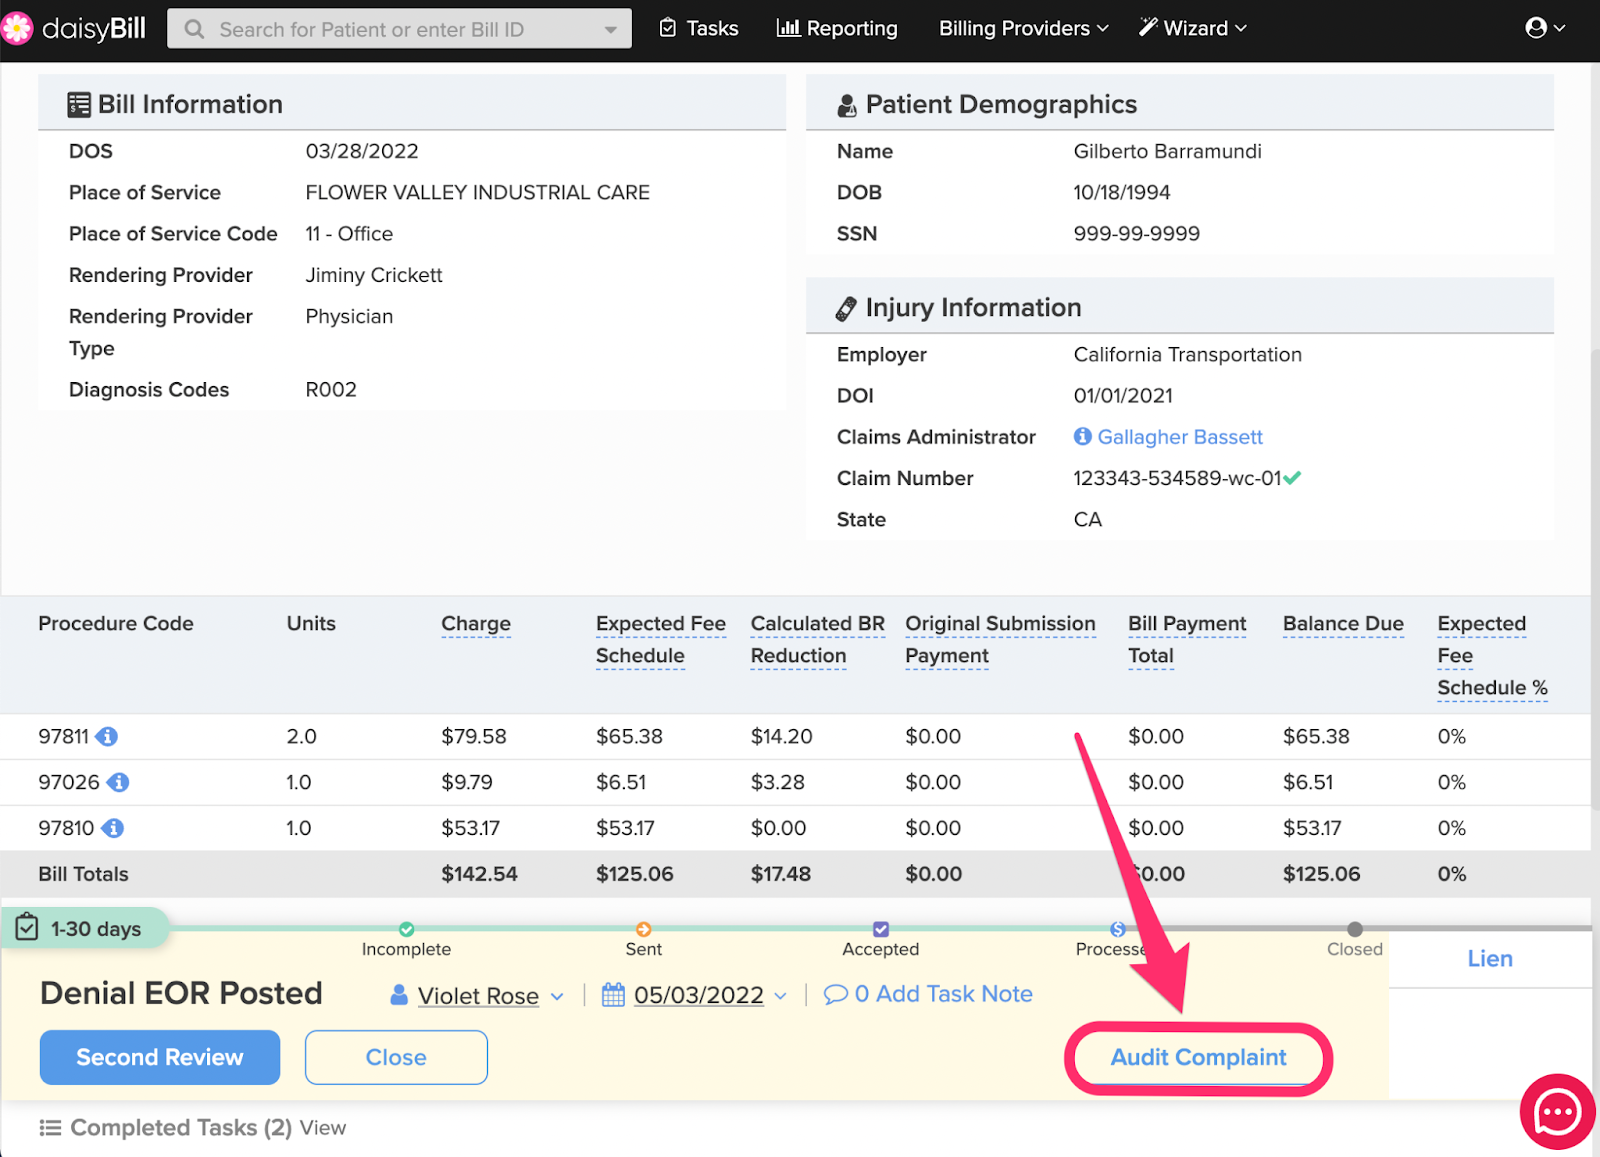Image resolution: width=1600 pixels, height=1157 pixels.
Task: Click the calendar icon for due date
Action: [613, 995]
